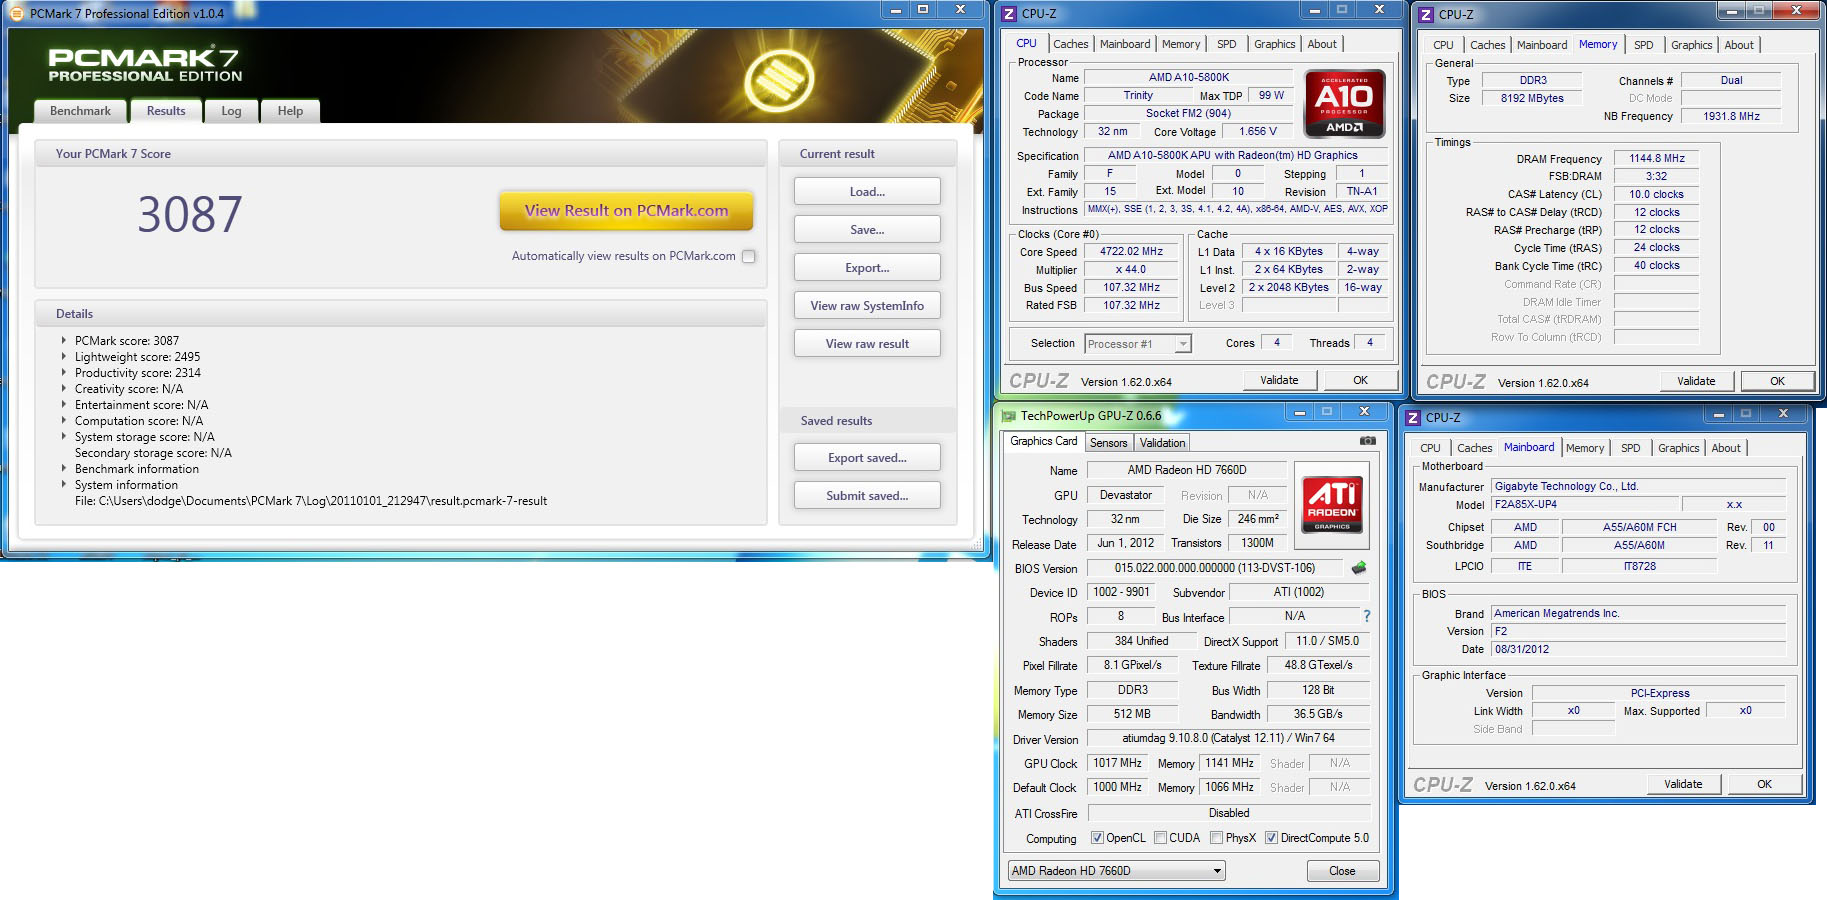
Task: Click the Secondary storage score: N/A row
Action: click(x=153, y=453)
